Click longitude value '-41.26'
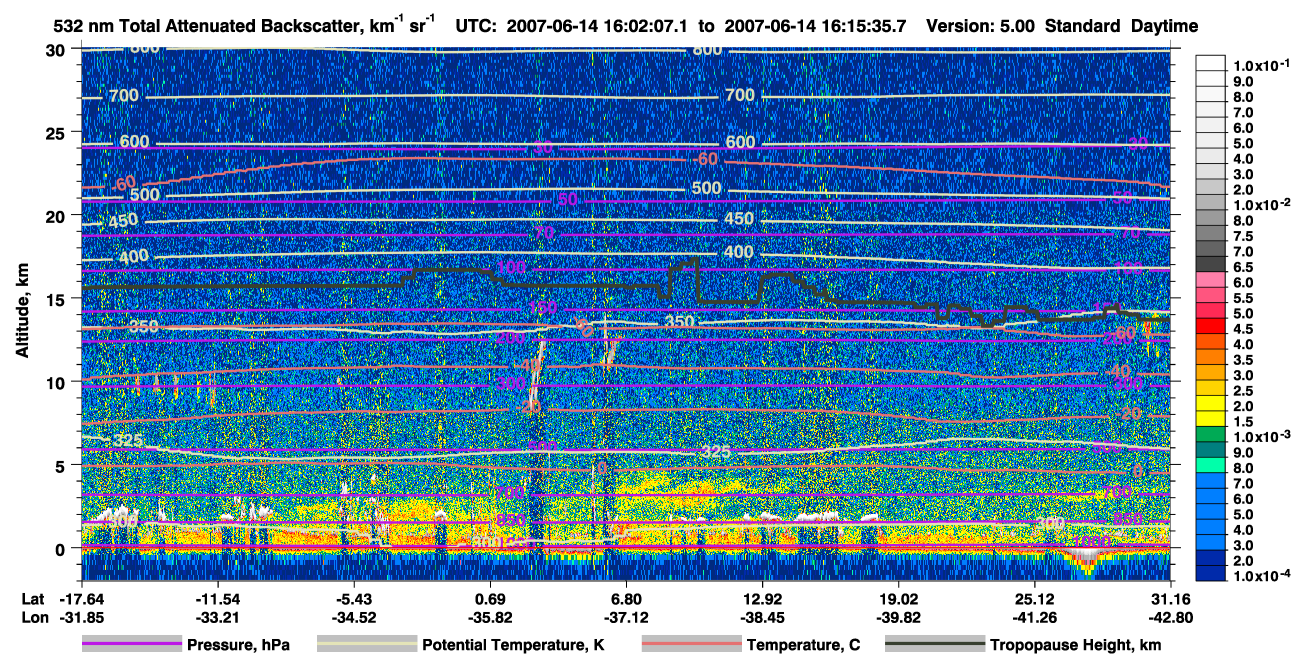The width and height of the screenshot is (1300, 667). coord(1034,617)
